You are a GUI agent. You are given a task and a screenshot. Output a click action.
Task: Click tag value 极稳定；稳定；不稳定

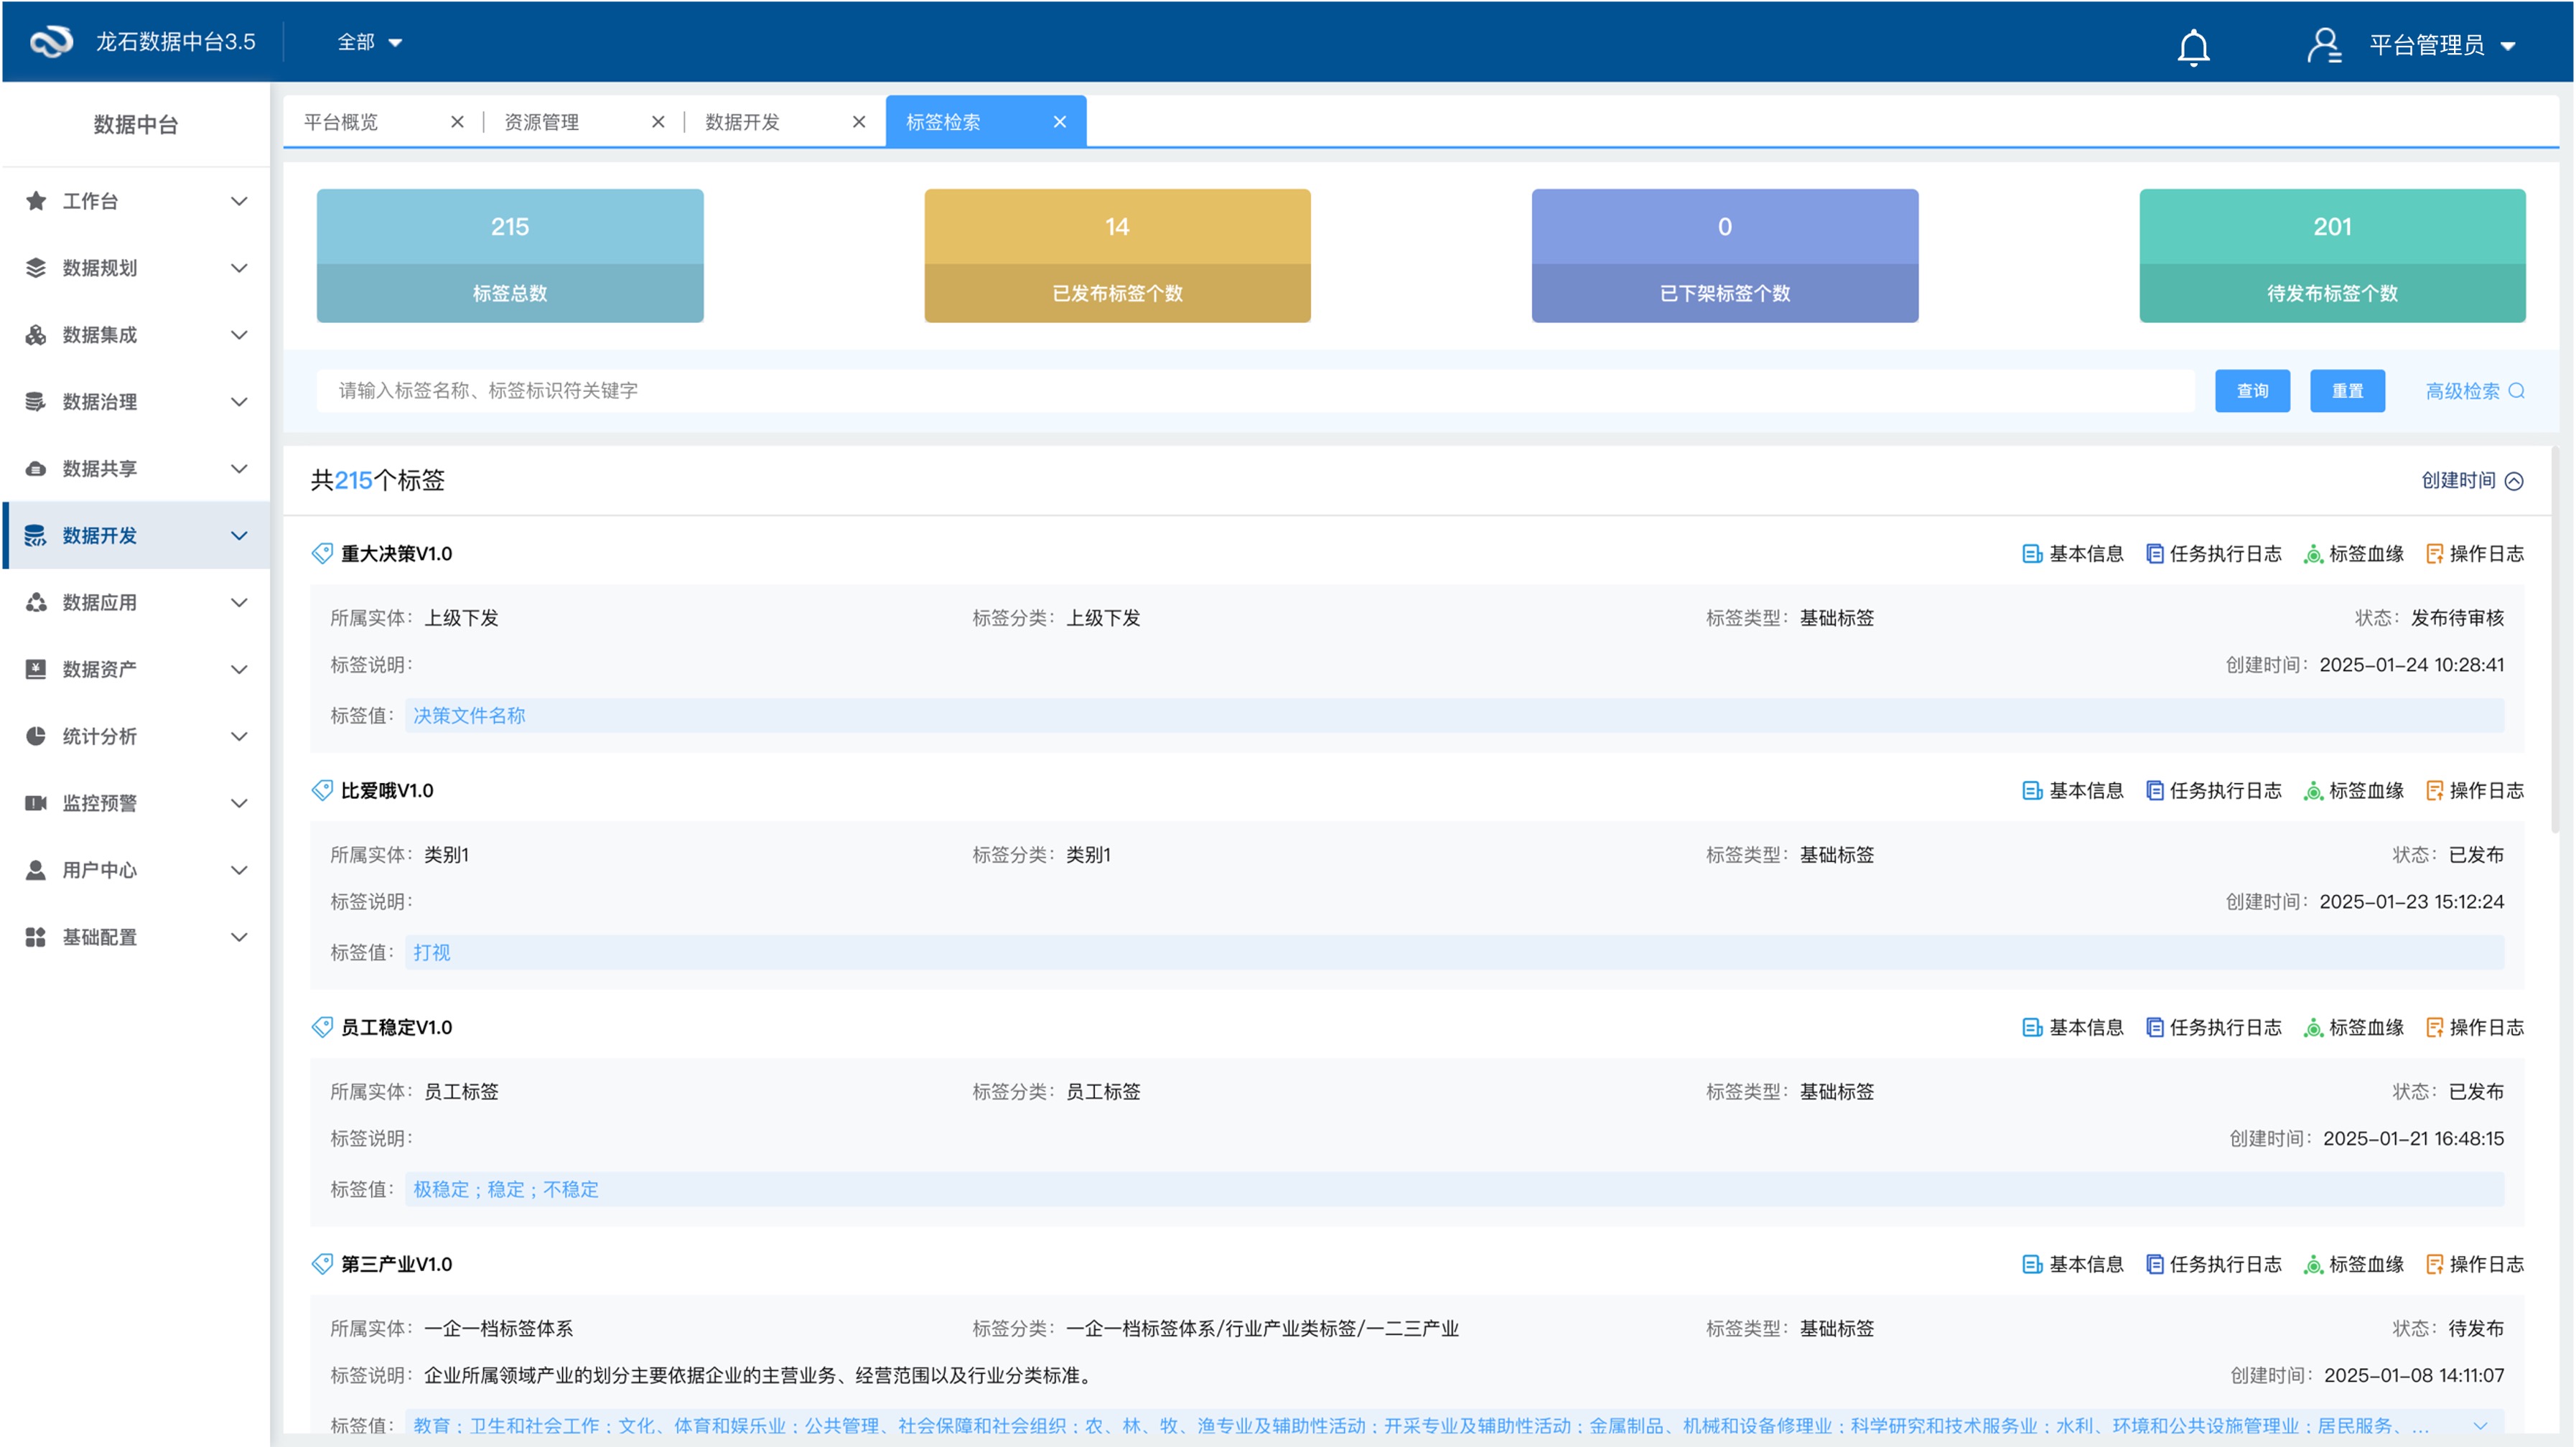coord(506,1190)
